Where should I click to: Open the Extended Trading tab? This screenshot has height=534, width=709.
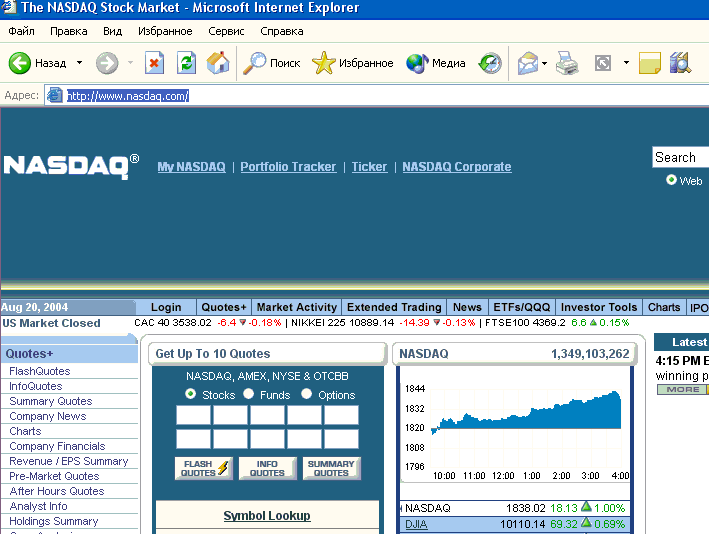pos(394,307)
